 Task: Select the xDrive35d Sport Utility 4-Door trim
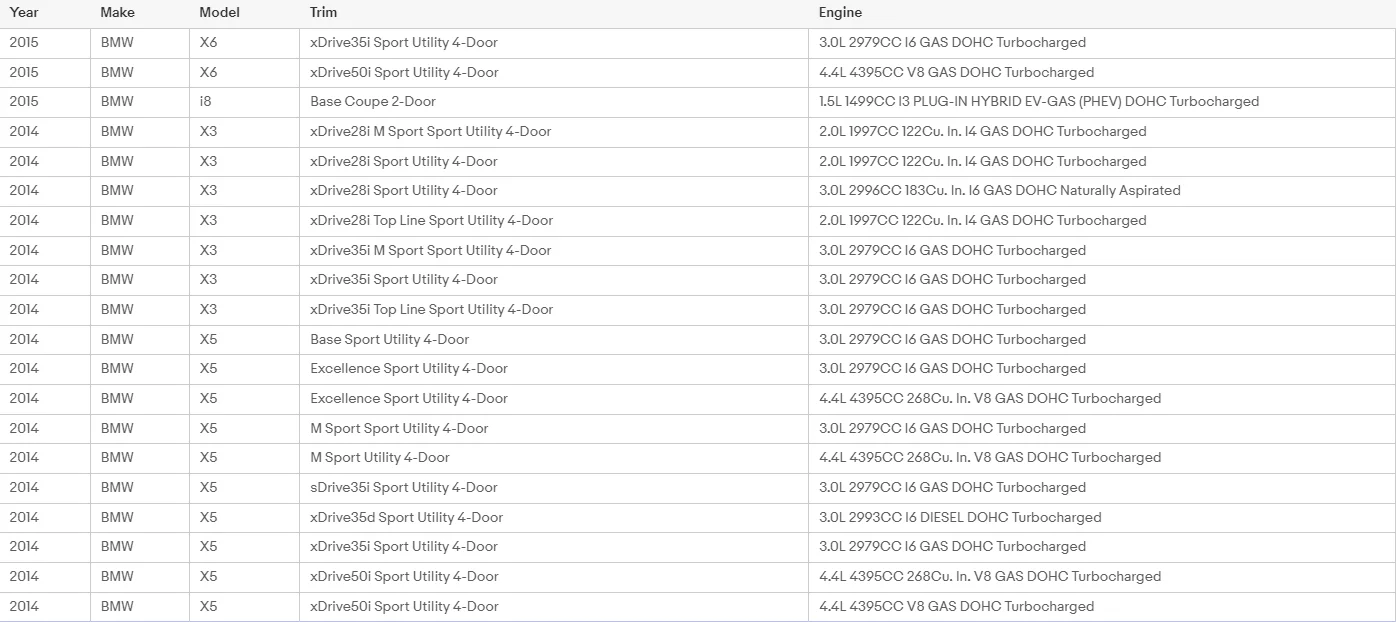coord(406,517)
